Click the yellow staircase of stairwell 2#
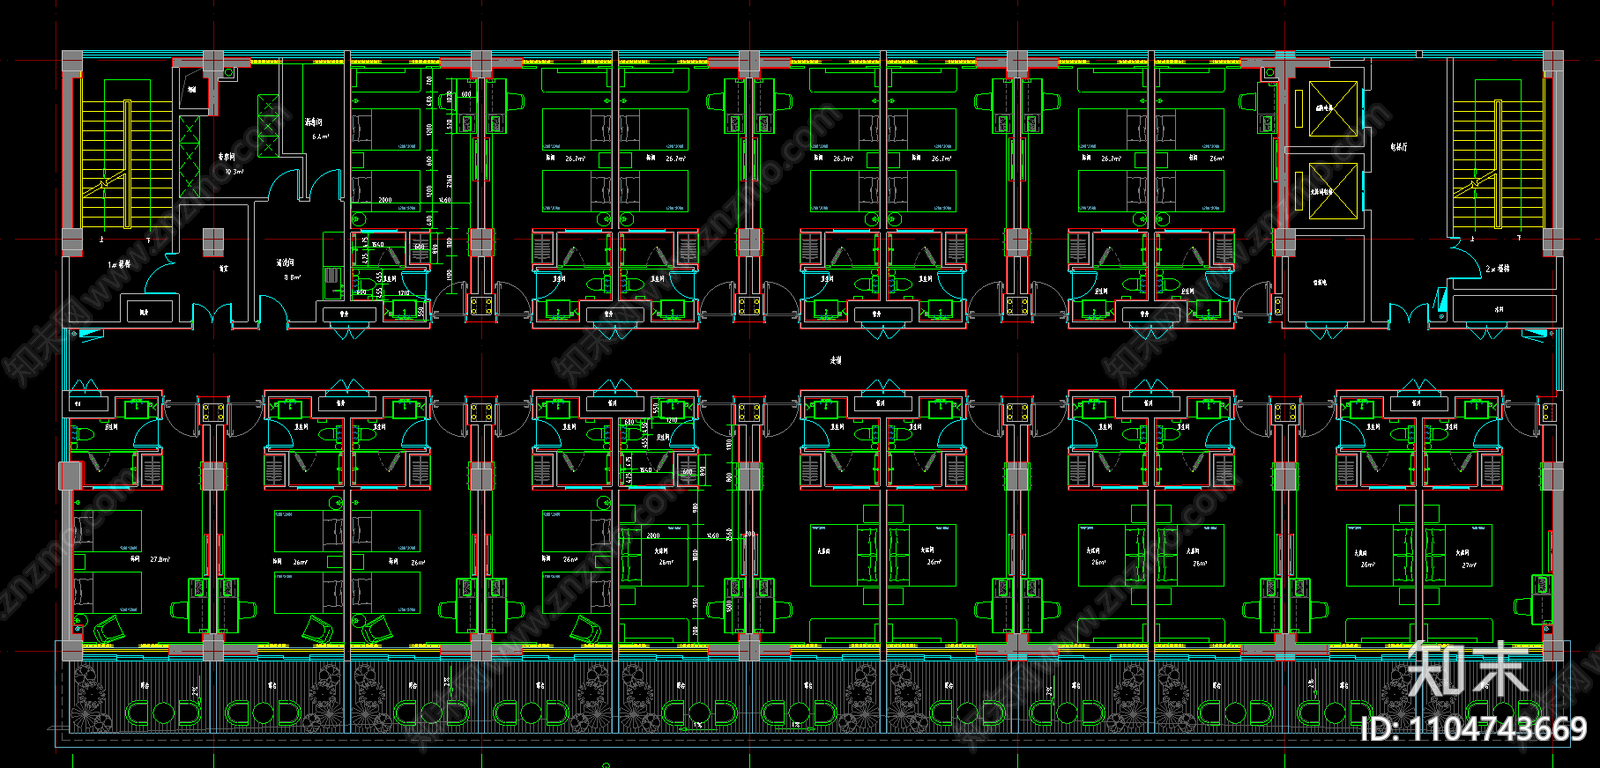 [x=1498, y=163]
